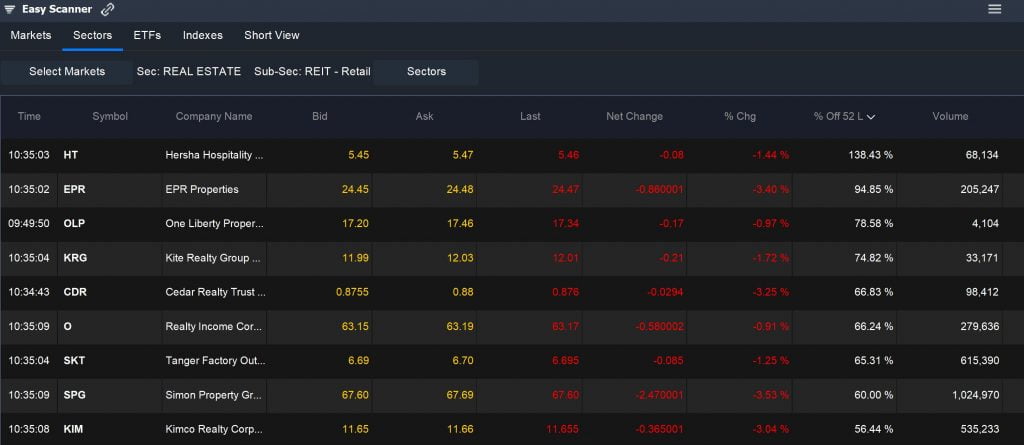Sort by the Symbol column header

(110, 116)
